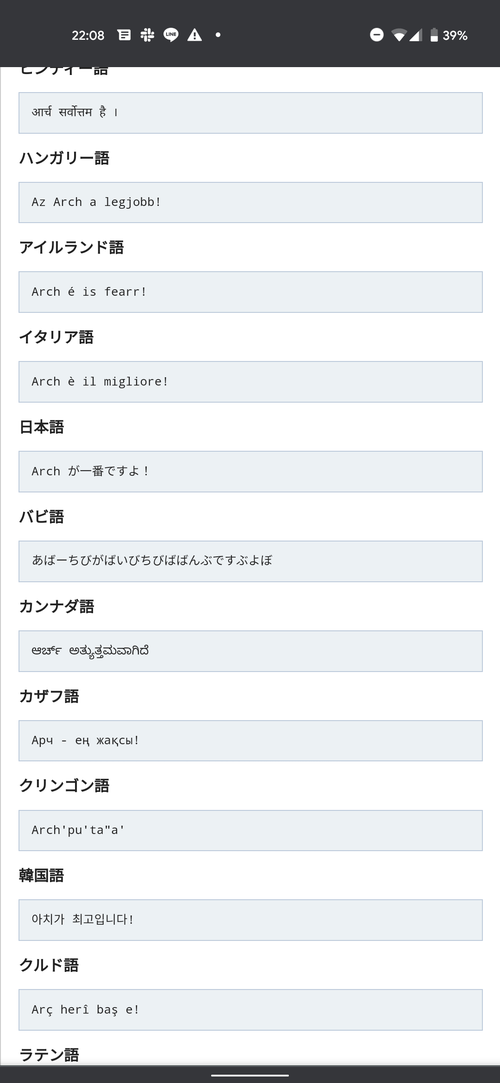
Task: Tap the Arch'pu'ta''a' Klingon code block
Action: [250, 830]
